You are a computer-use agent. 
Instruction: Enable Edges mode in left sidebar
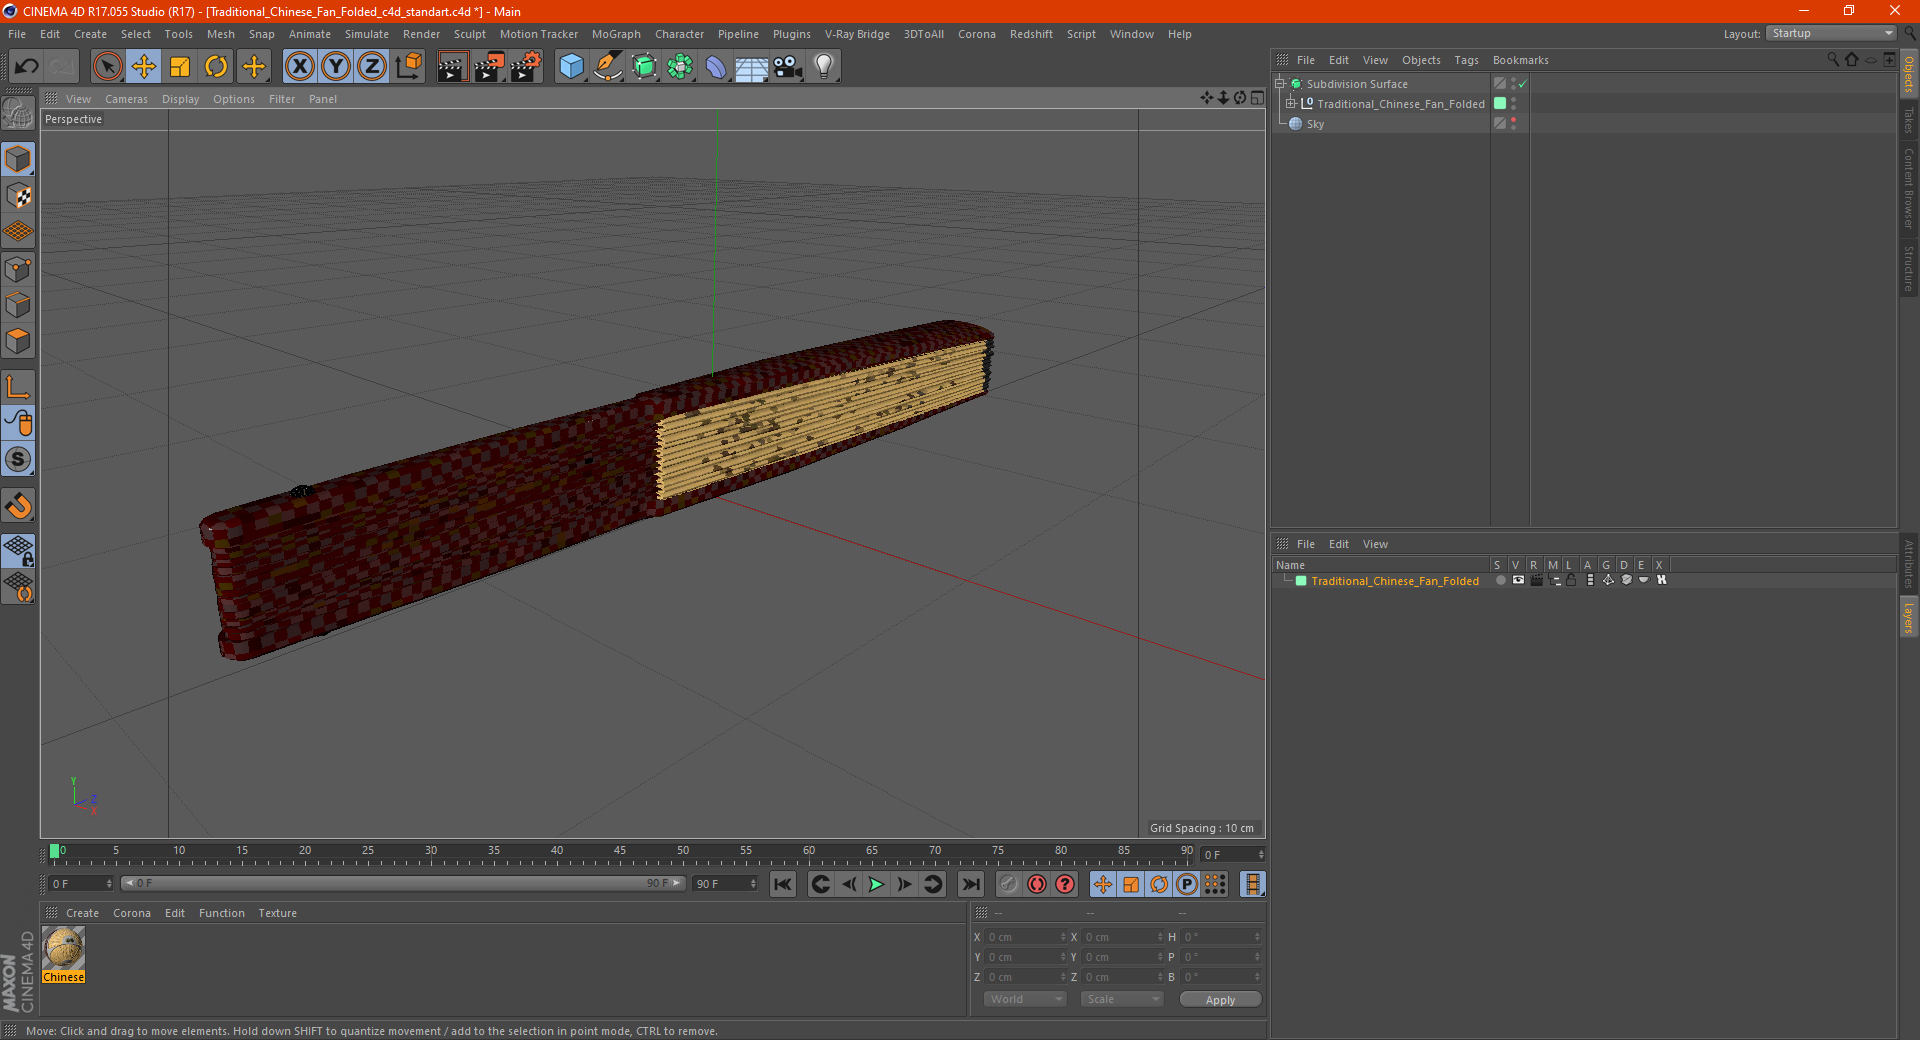coord(18,305)
